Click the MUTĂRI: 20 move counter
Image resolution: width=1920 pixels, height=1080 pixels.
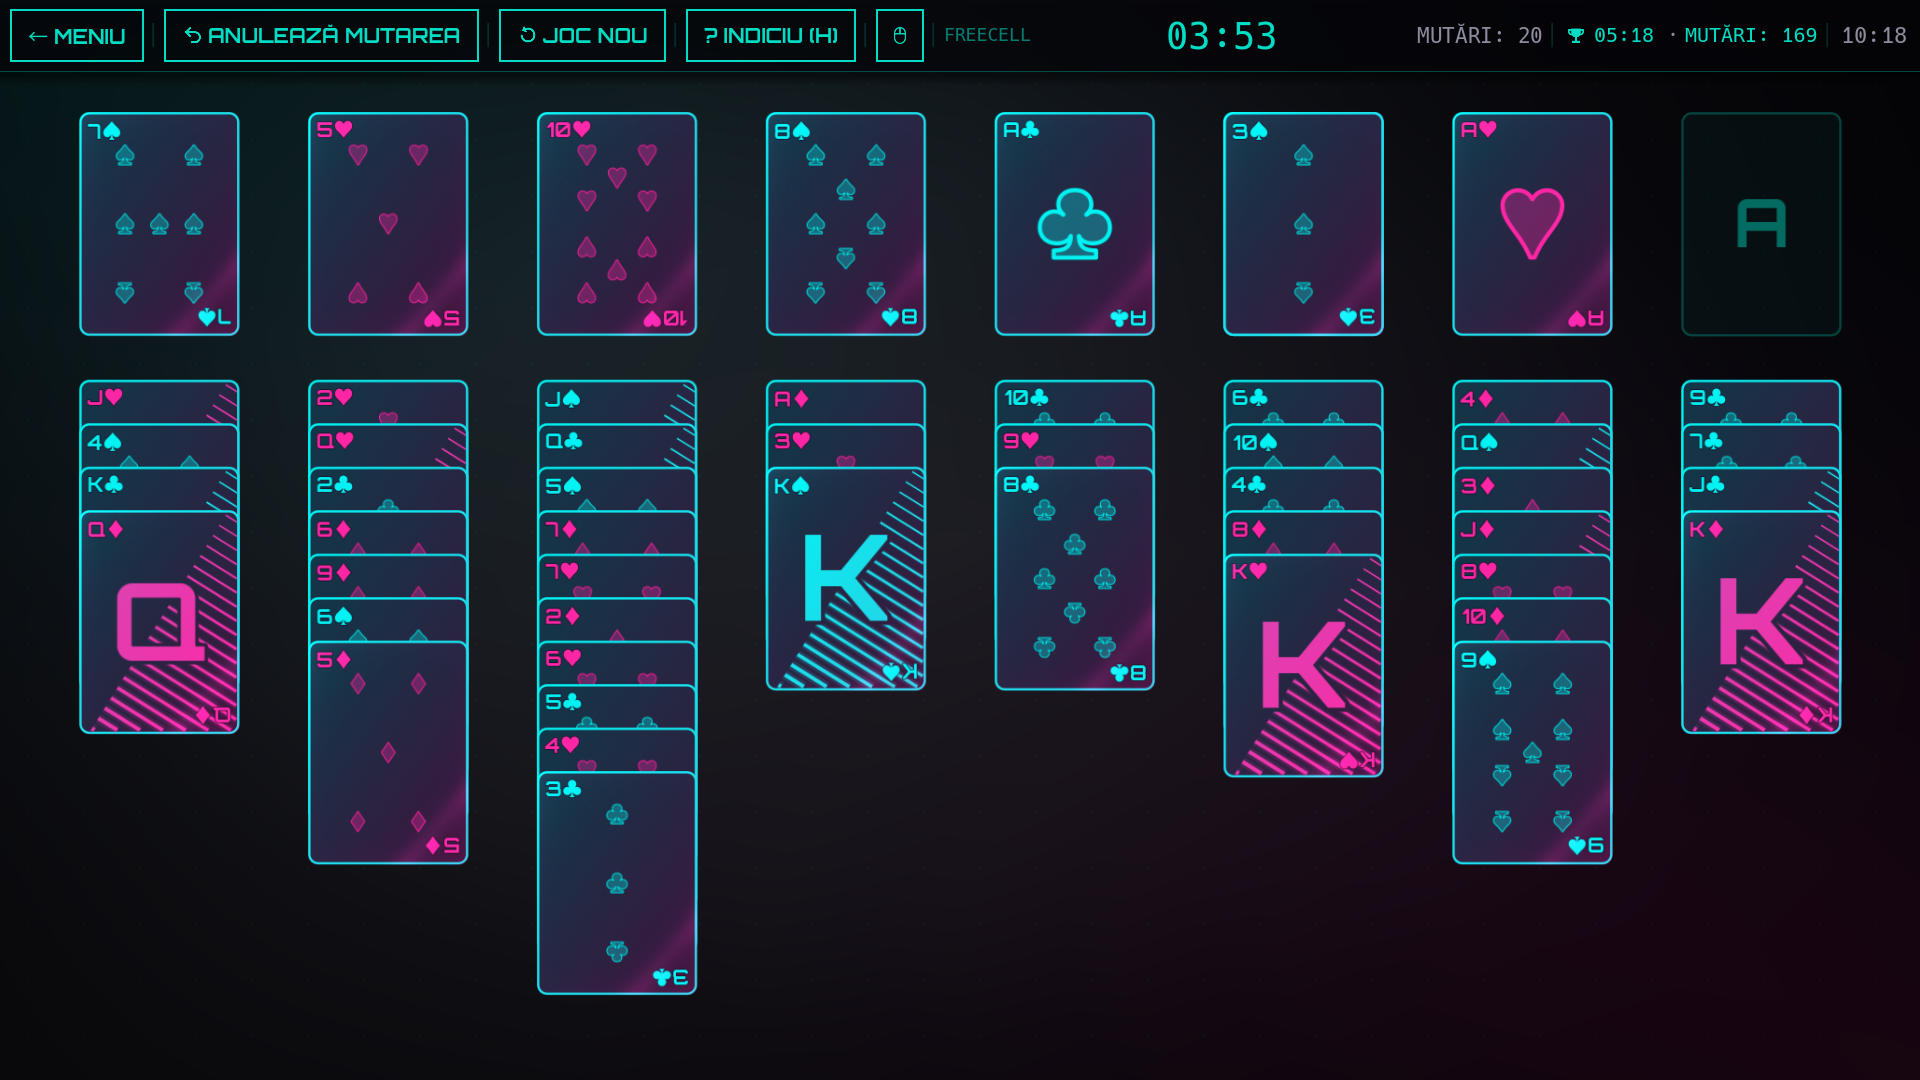tap(1479, 36)
